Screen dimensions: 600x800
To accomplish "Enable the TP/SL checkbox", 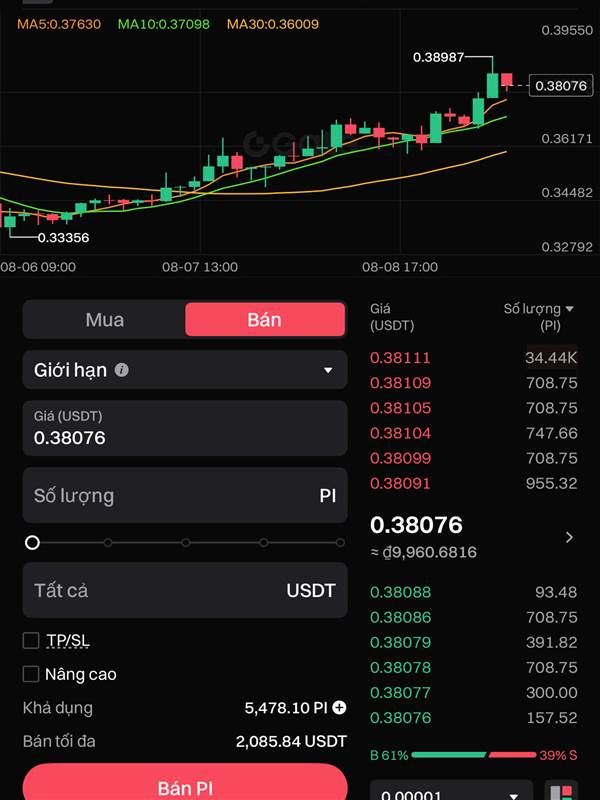I will [31, 640].
